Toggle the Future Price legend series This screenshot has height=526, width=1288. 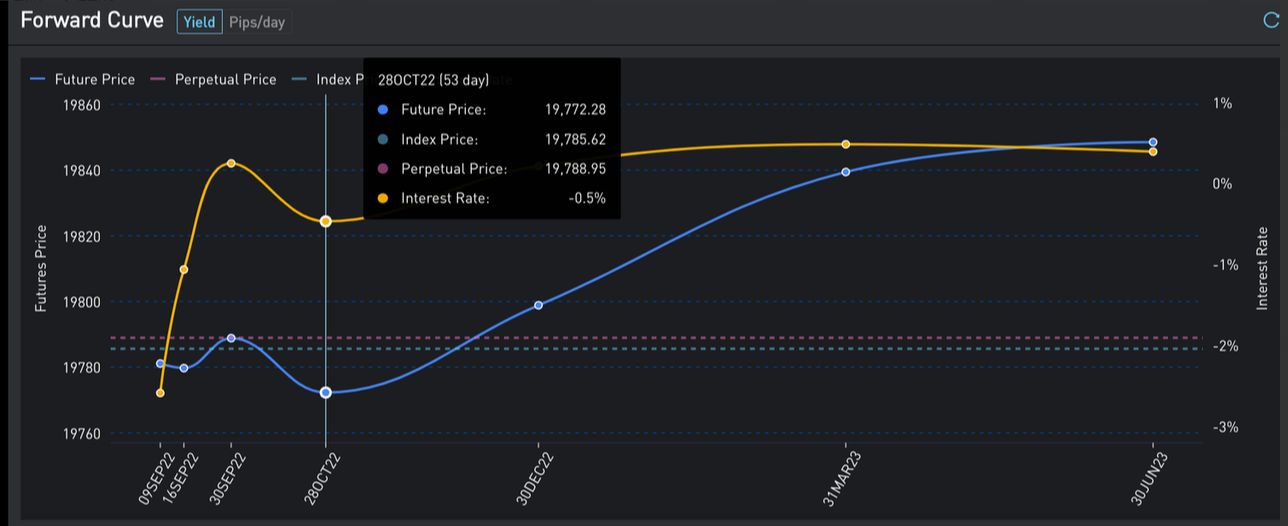coord(83,79)
